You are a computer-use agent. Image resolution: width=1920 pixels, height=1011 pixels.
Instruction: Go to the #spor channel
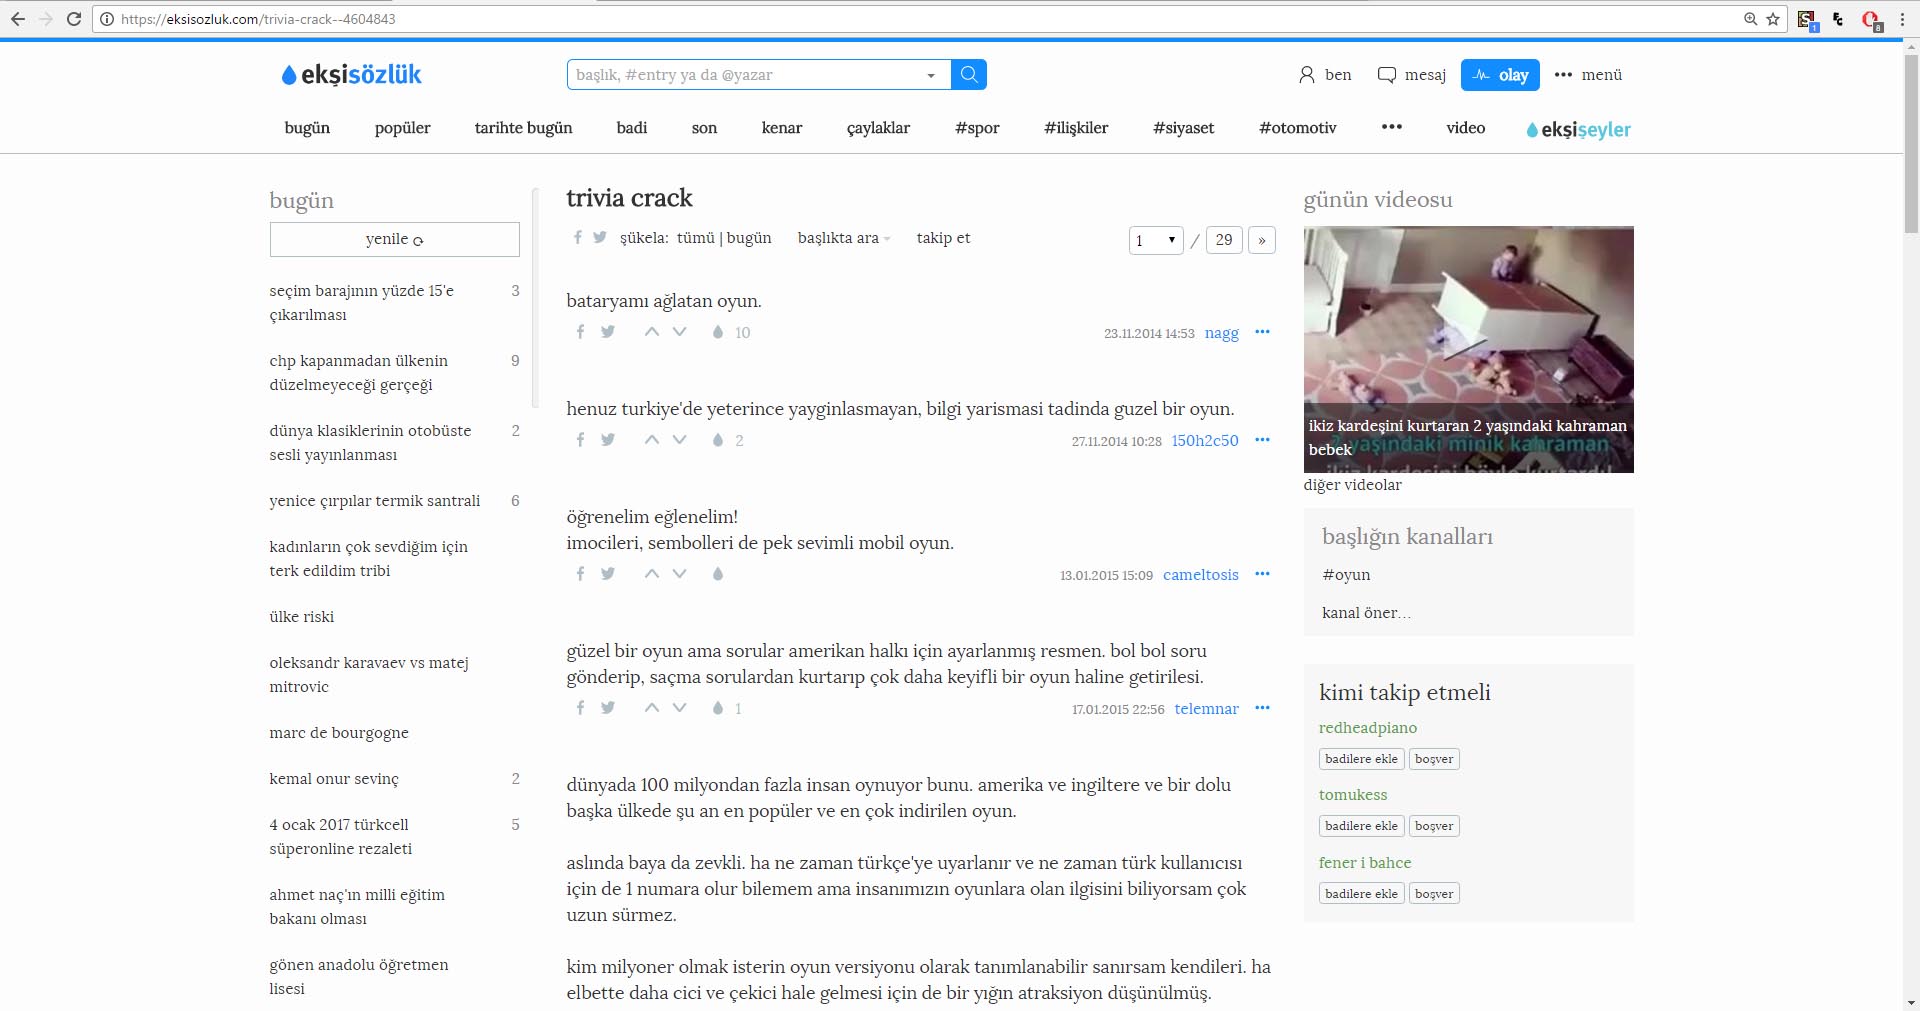click(976, 128)
